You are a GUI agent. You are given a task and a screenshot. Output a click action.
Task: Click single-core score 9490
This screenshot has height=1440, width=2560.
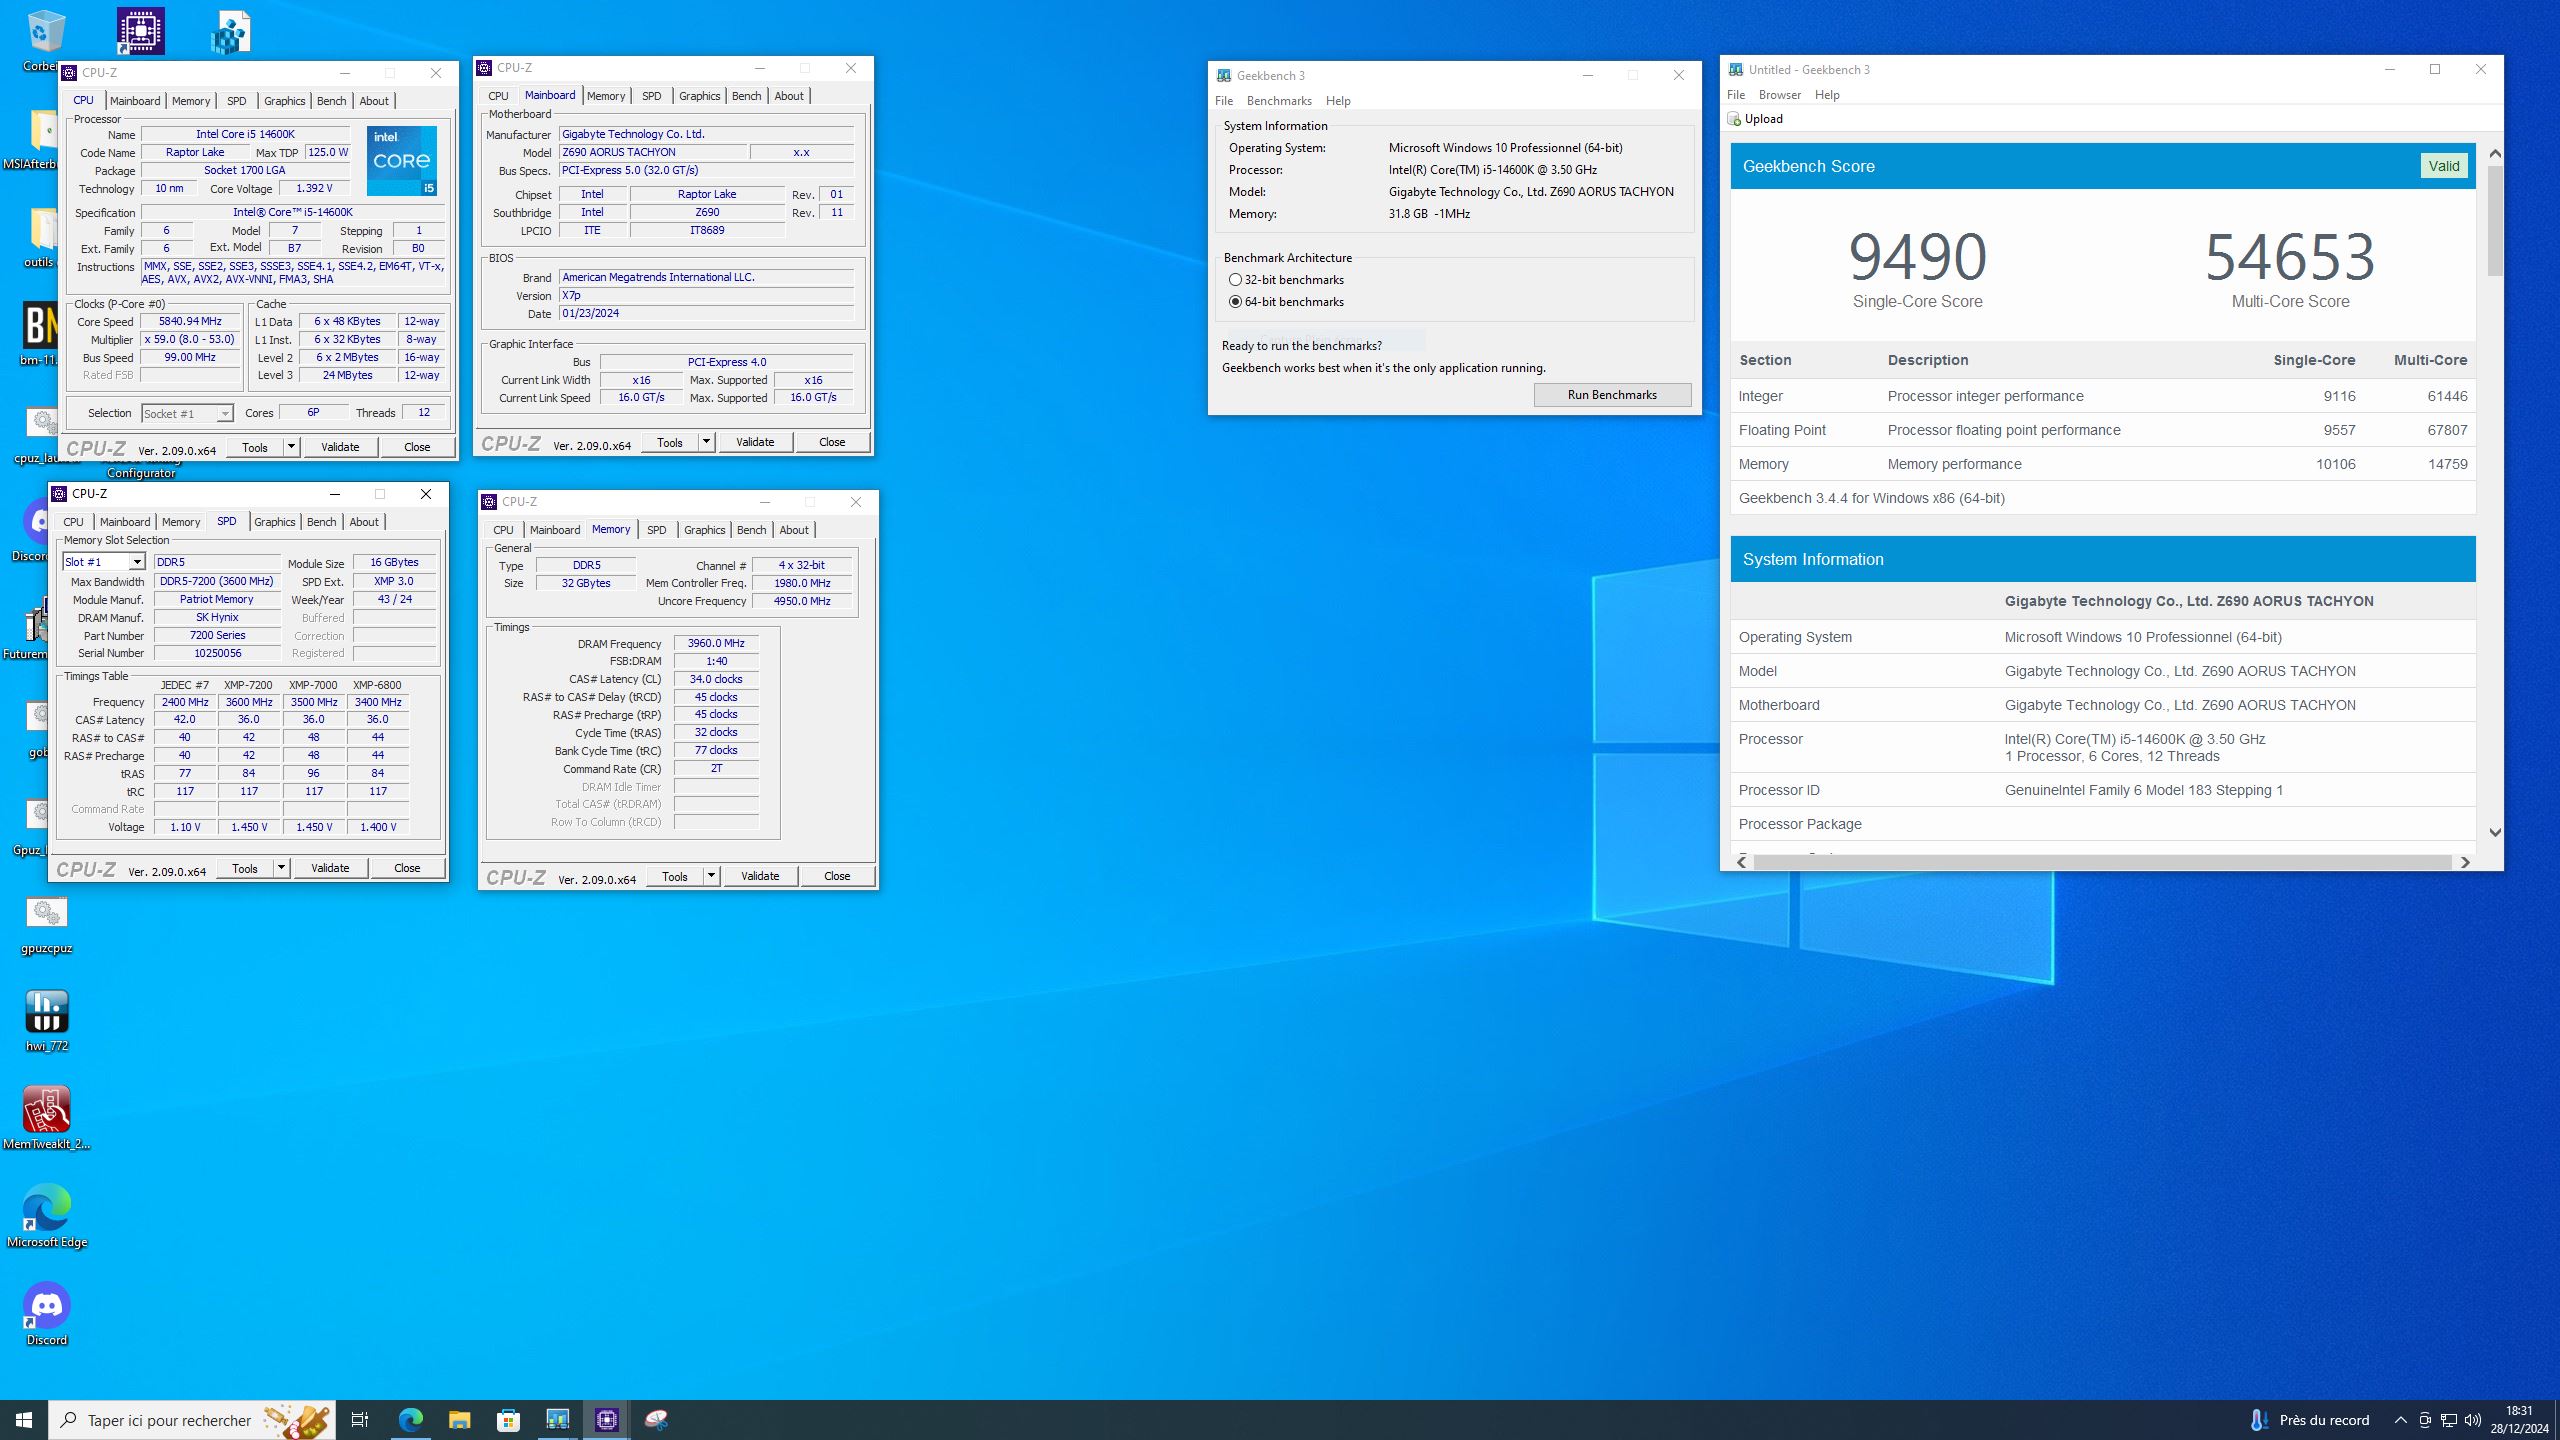pyautogui.click(x=1917, y=257)
